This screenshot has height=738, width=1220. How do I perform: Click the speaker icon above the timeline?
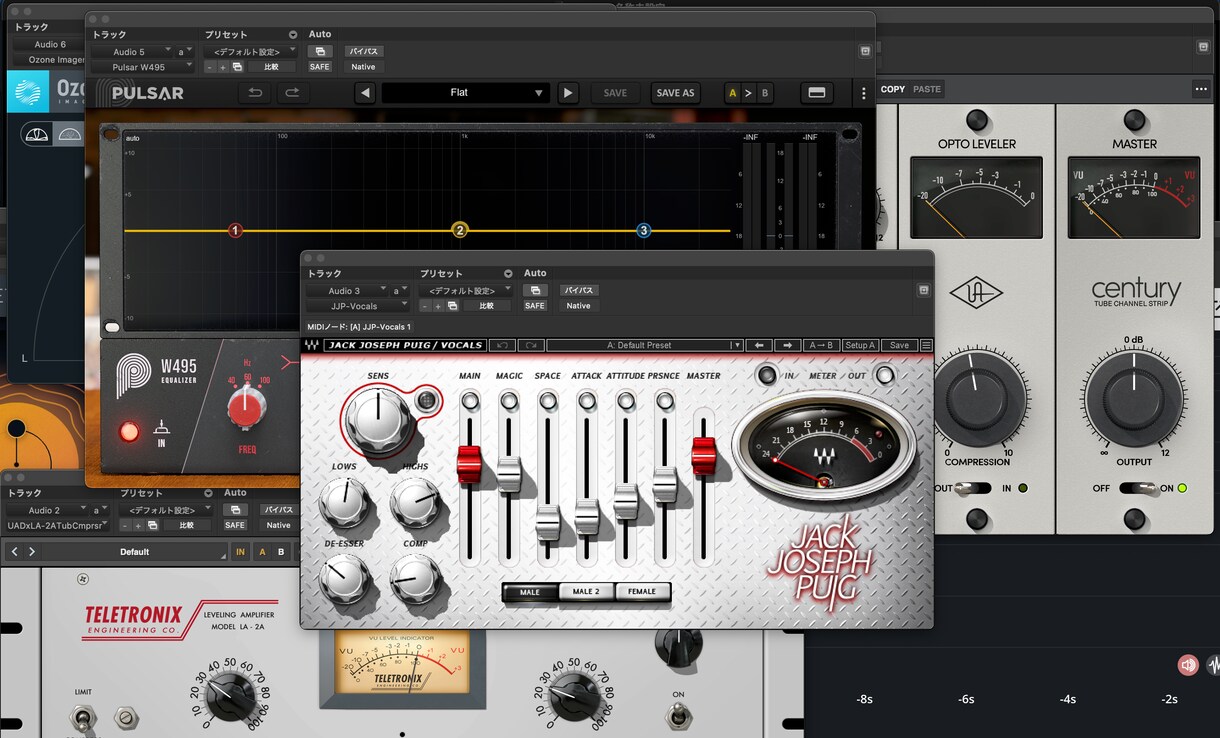tap(1188, 664)
